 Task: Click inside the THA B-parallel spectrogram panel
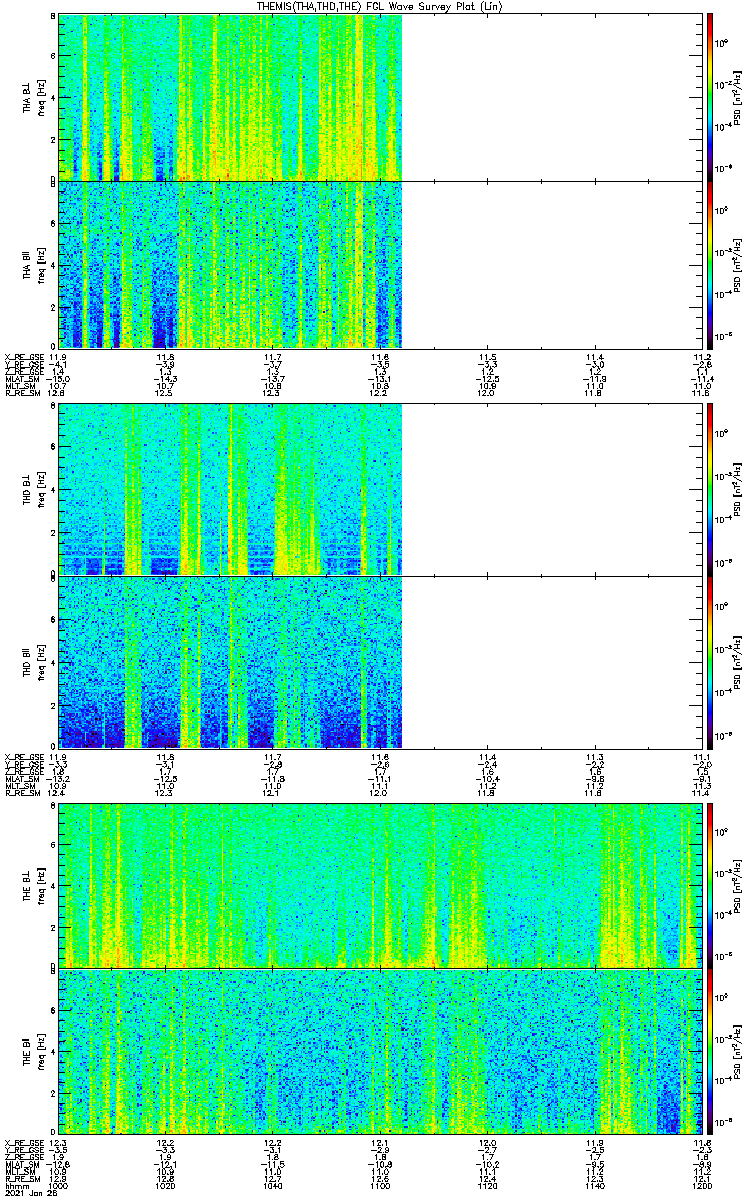pos(380,264)
